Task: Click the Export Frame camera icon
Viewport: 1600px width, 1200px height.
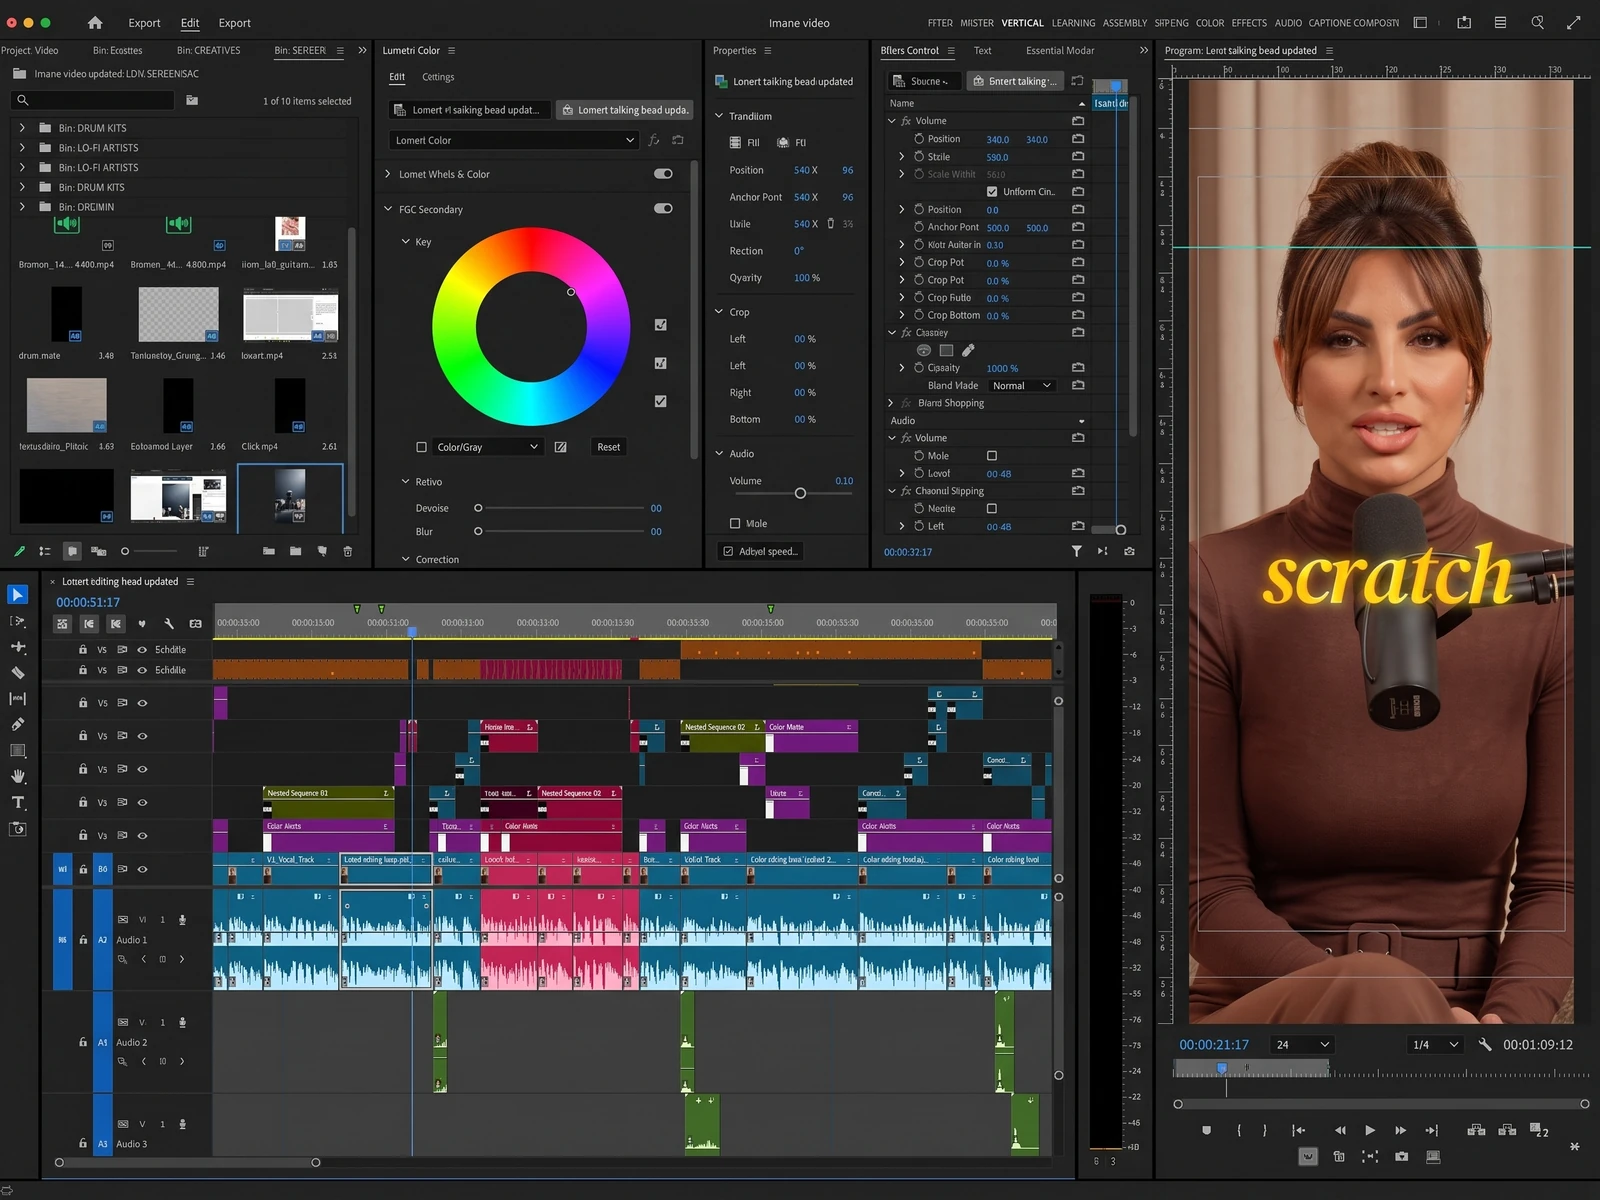Action: click(x=1402, y=1157)
